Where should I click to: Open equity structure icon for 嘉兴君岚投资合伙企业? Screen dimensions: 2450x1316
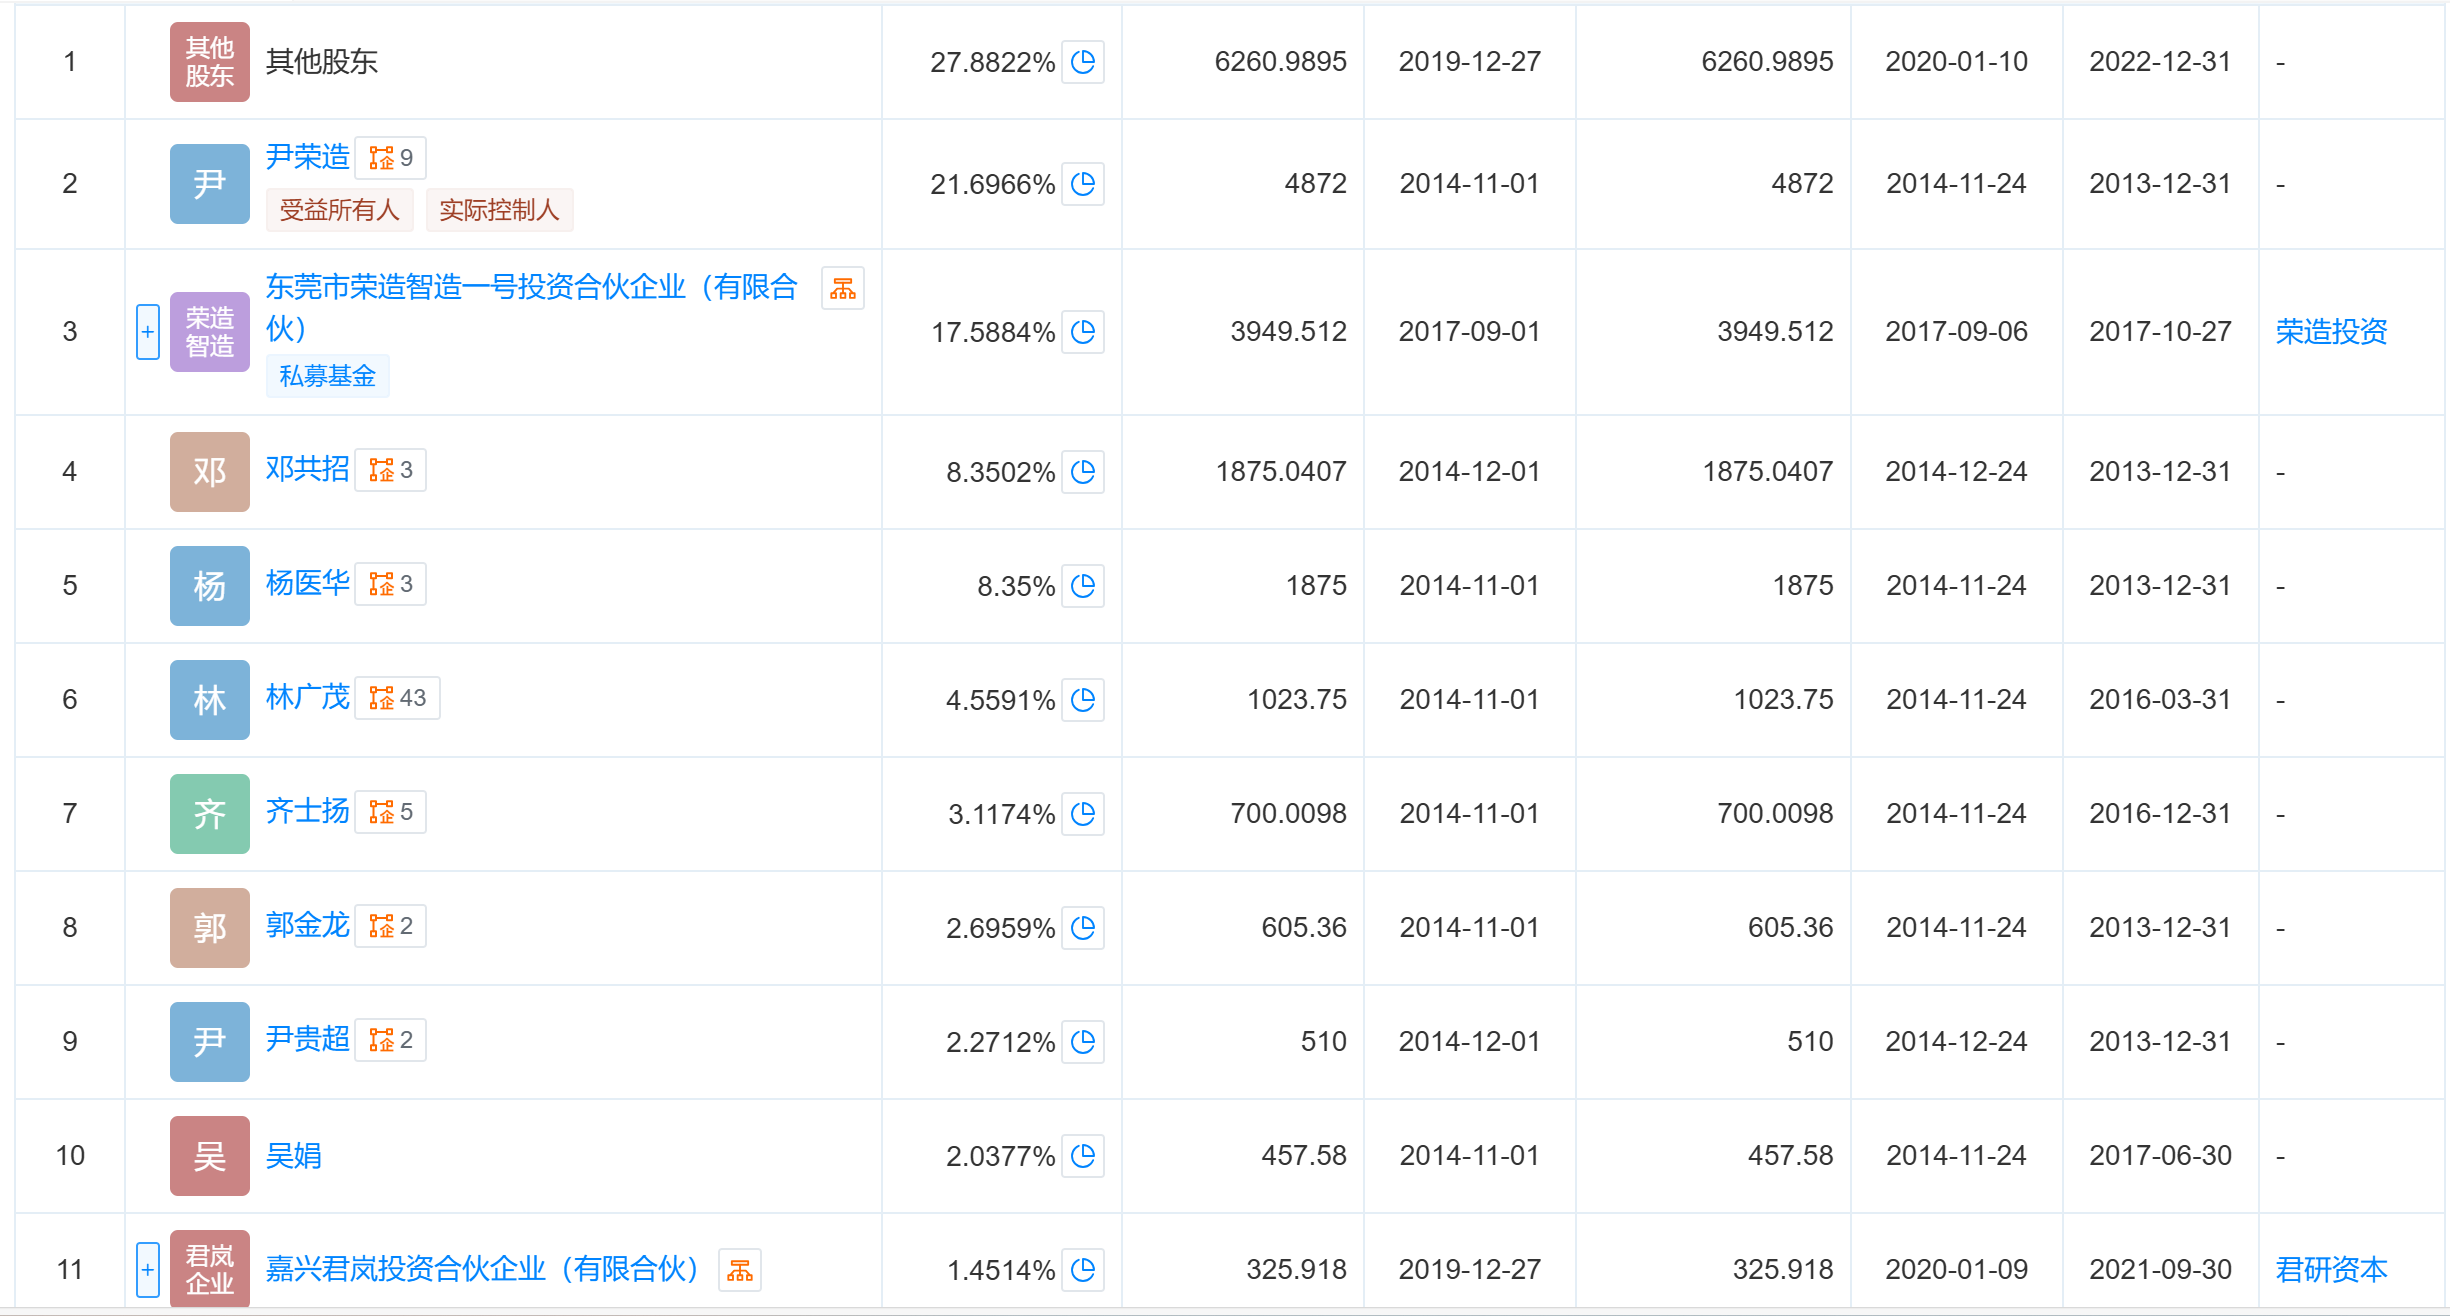pos(739,1270)
